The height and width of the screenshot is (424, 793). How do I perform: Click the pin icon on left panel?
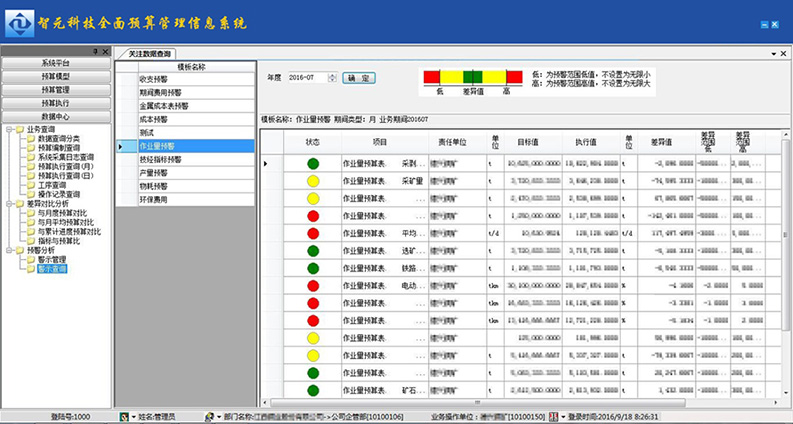click(95, 51)
